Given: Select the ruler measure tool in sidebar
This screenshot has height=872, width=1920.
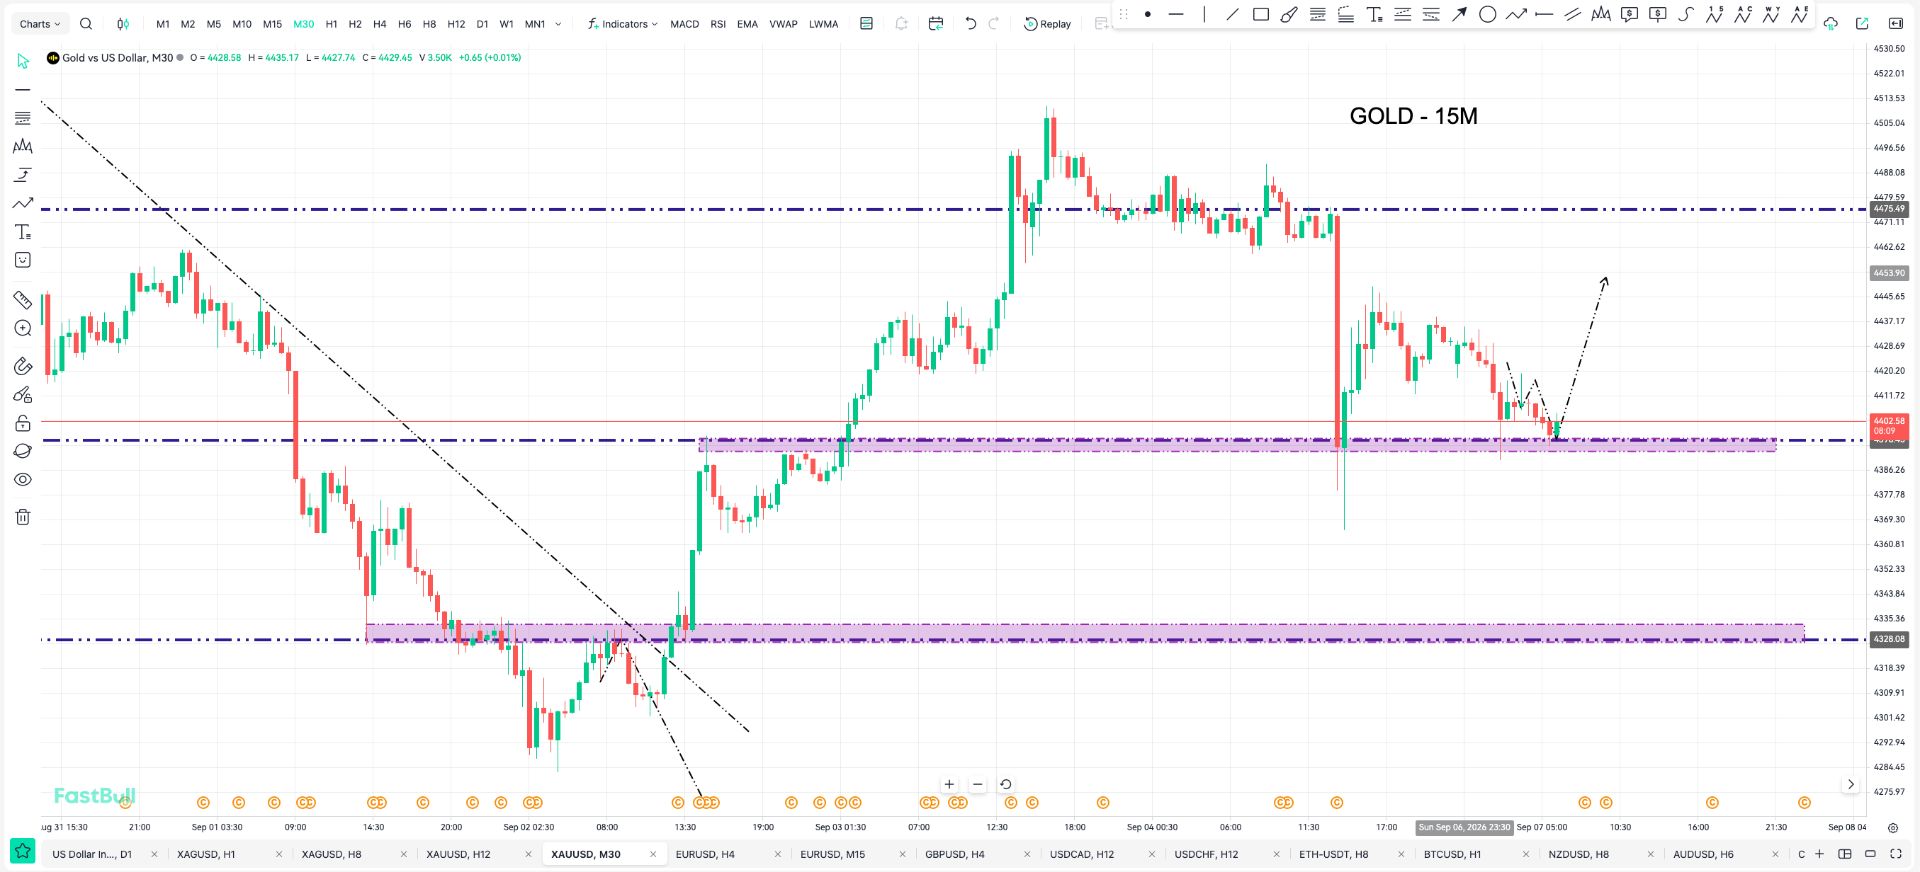Looking at the screenshot, I should pyautogui.click(x=22, y=300).
